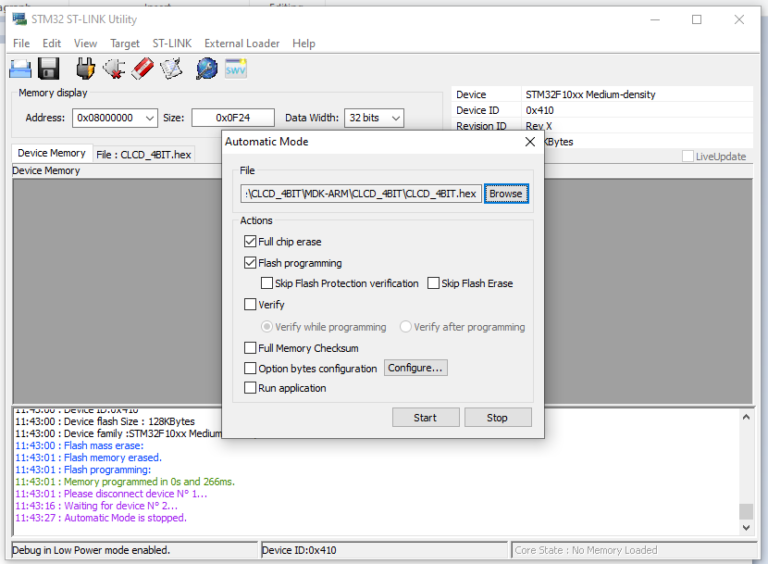Click the Save file floppy disk icon
This screenshot has width=768, height=564.
(x=49, y=69)
